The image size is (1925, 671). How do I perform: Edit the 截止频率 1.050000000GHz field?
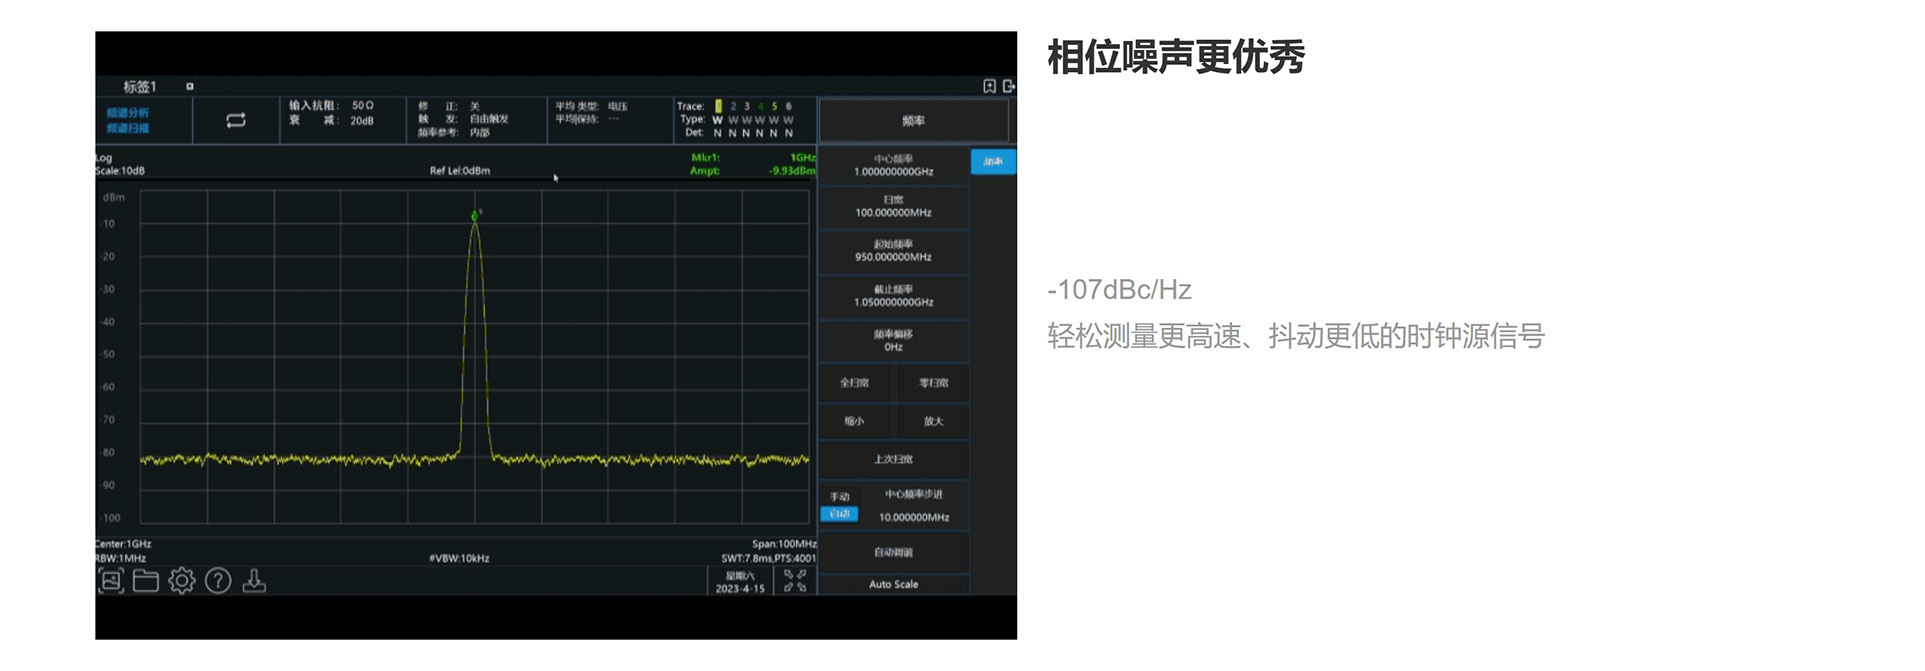[x=894, y=296]
